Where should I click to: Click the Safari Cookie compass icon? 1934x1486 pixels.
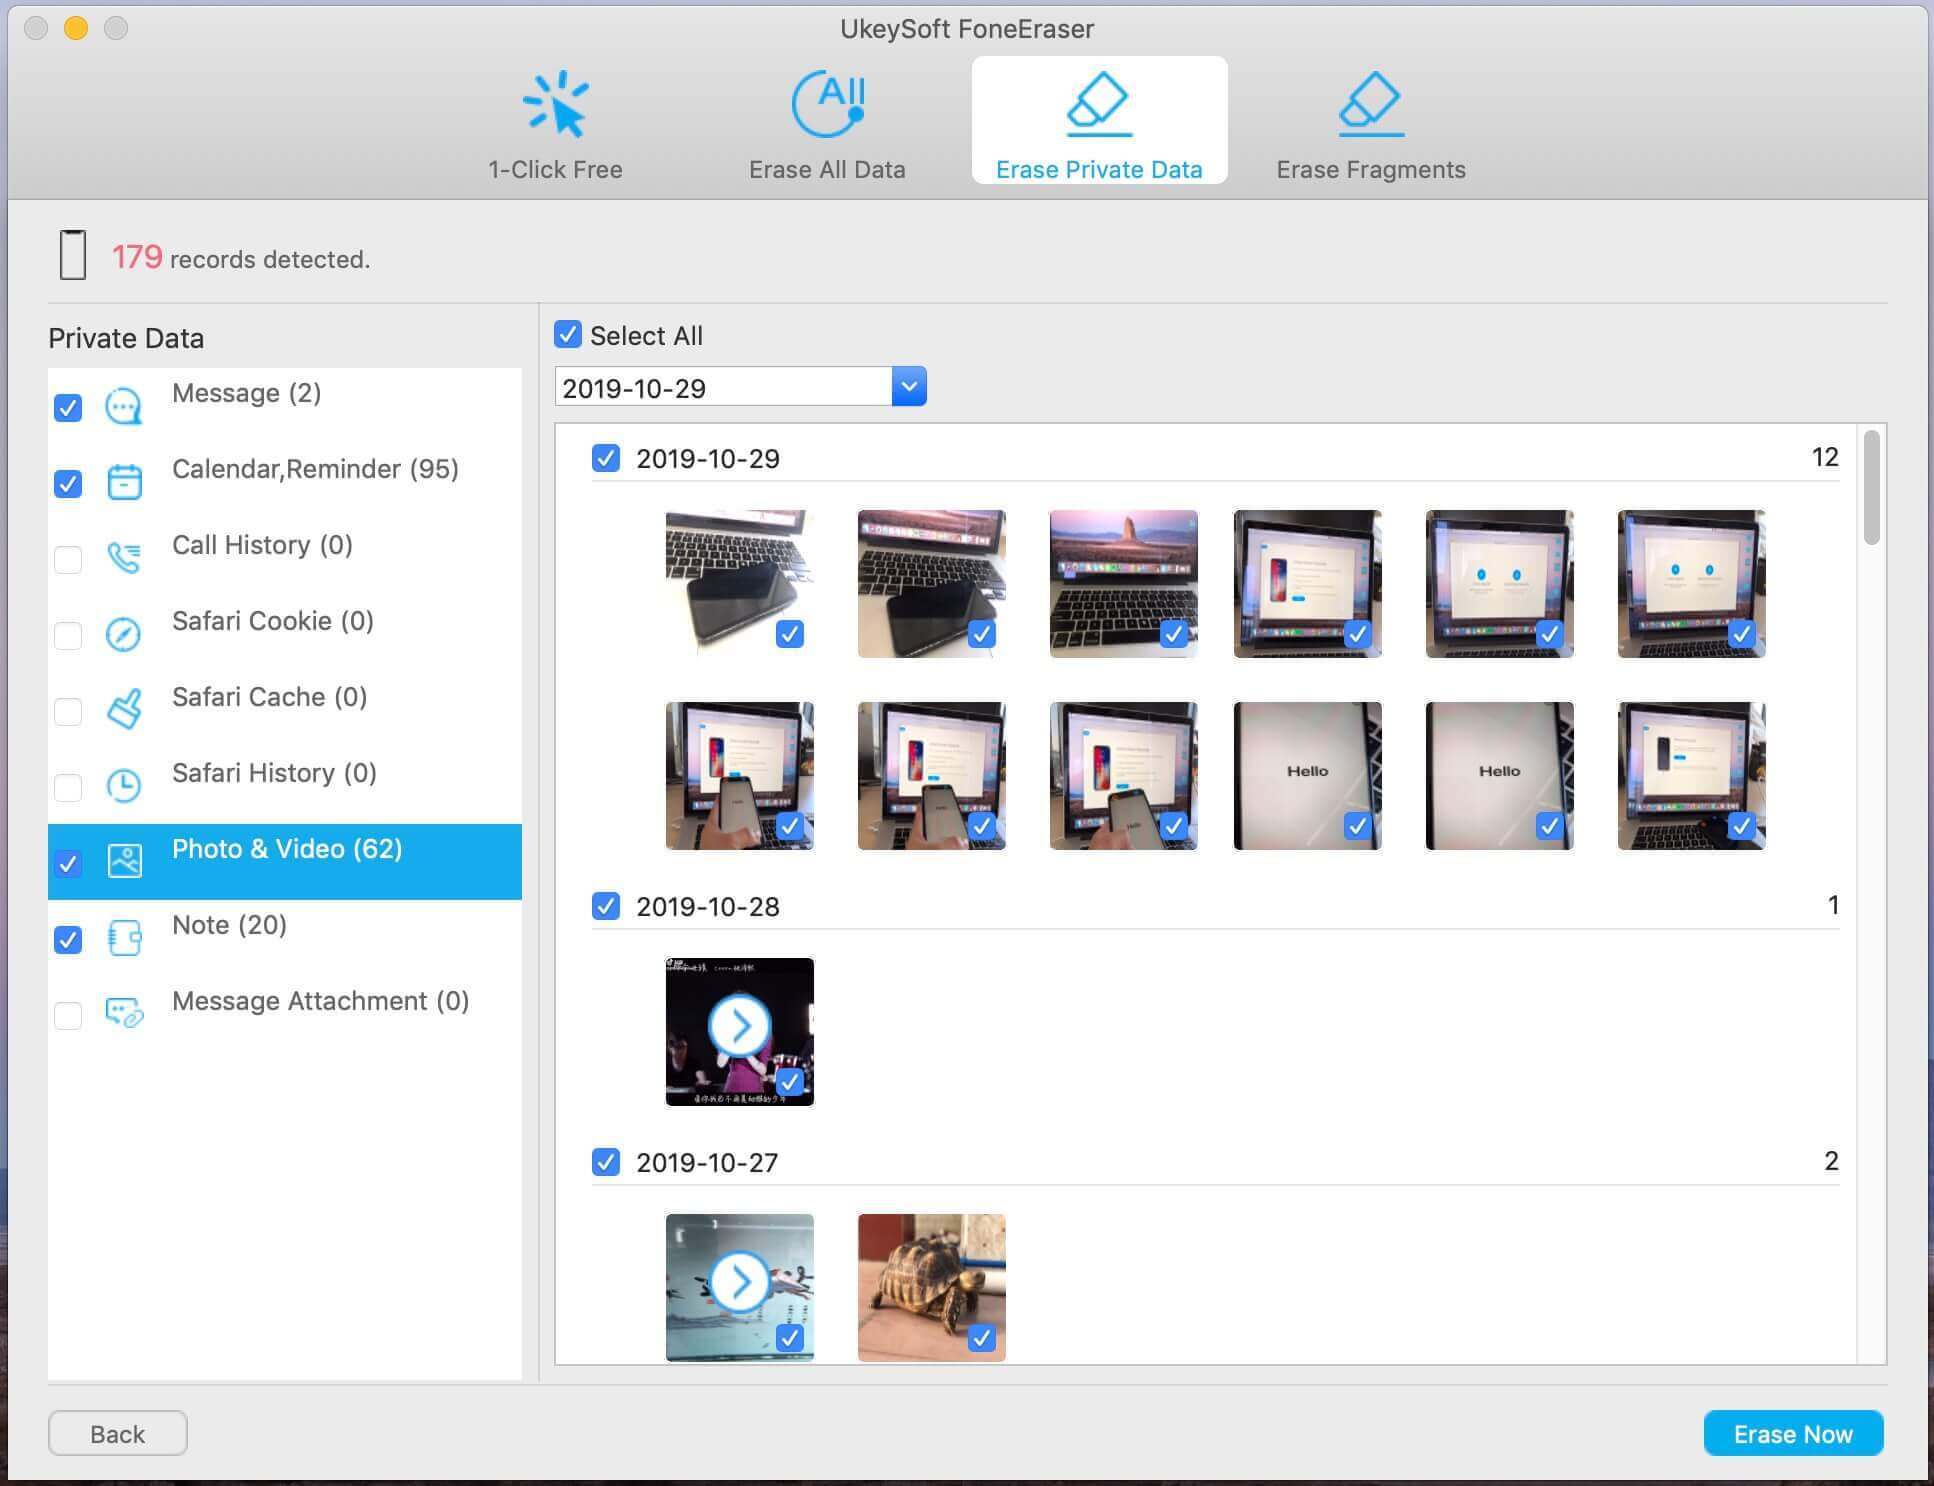[x=124, y=634]
